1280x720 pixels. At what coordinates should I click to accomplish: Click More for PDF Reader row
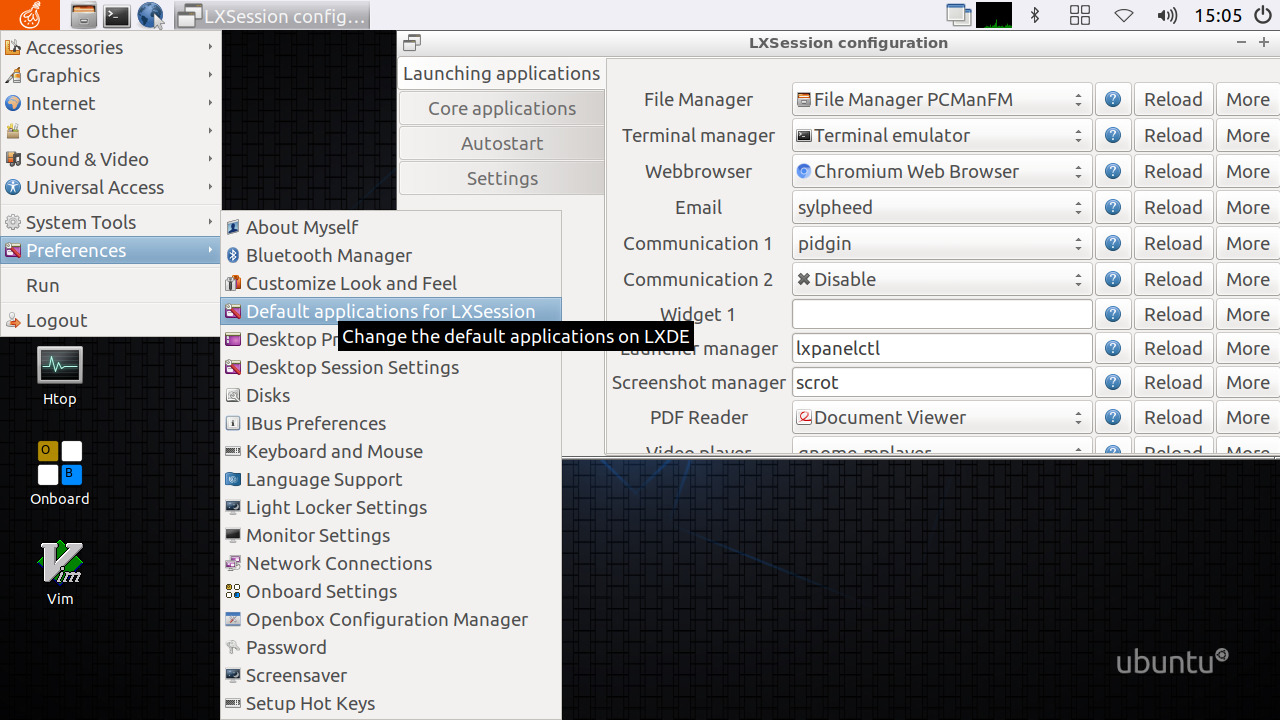click(x=1247, y=418)
